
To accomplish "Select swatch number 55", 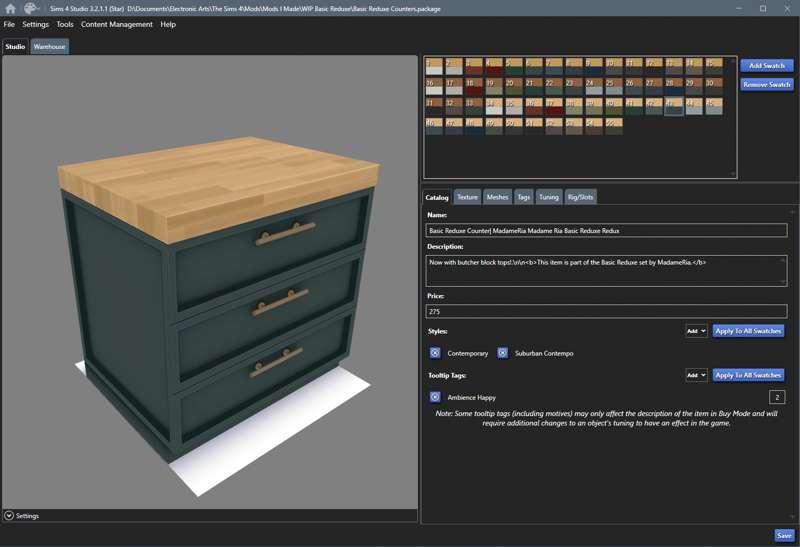I will click(x=614, y=126).
